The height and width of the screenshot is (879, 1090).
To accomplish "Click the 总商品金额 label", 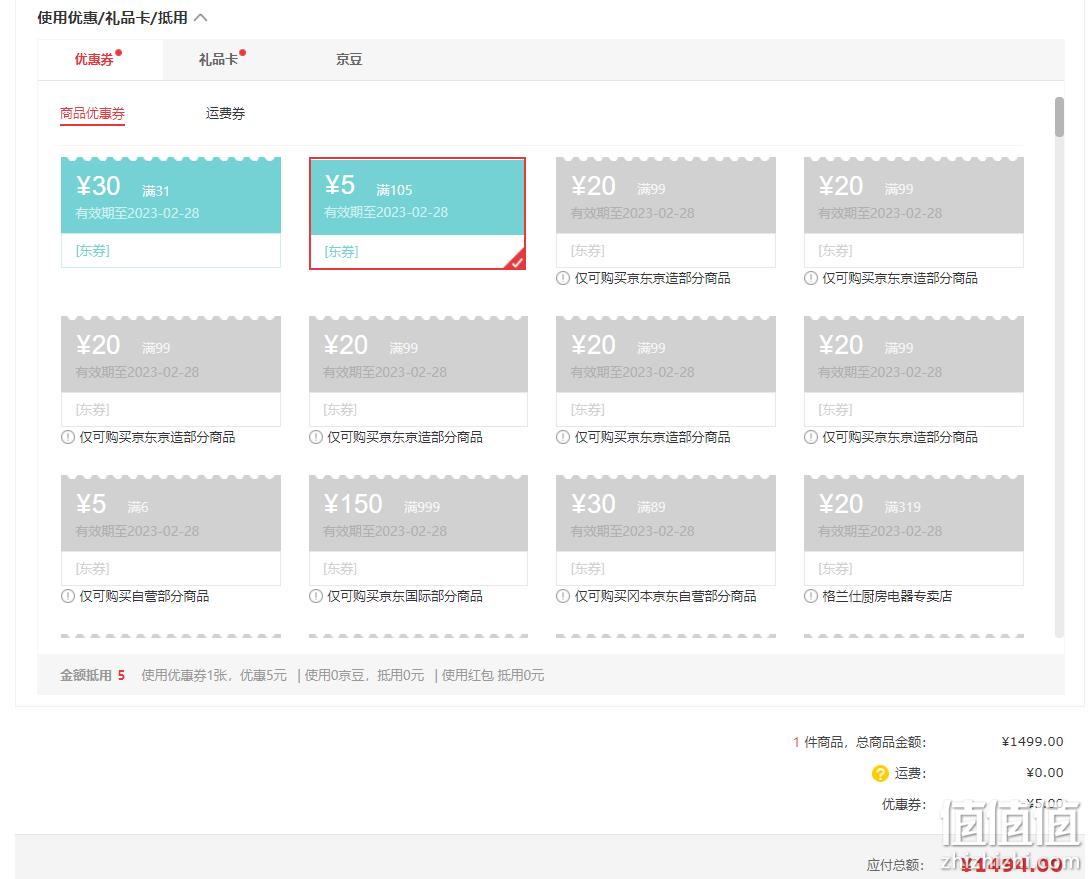I will [x=891, y=743].
